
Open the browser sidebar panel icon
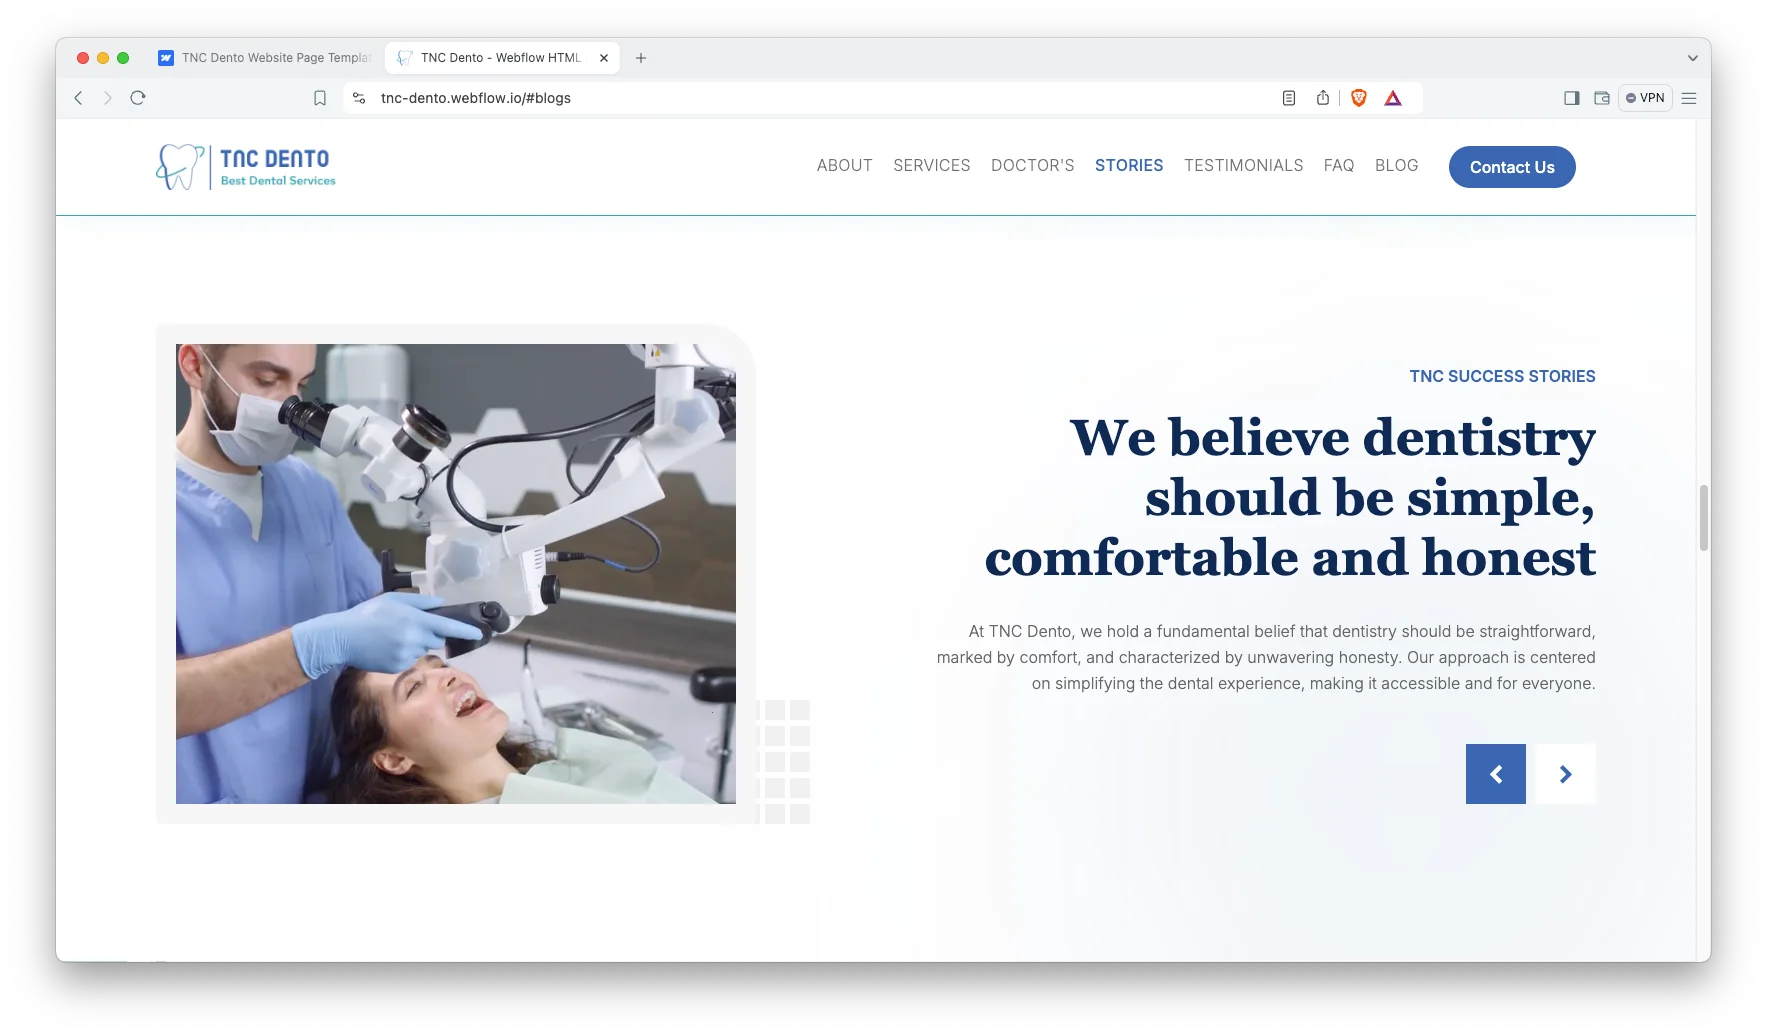1571,98
